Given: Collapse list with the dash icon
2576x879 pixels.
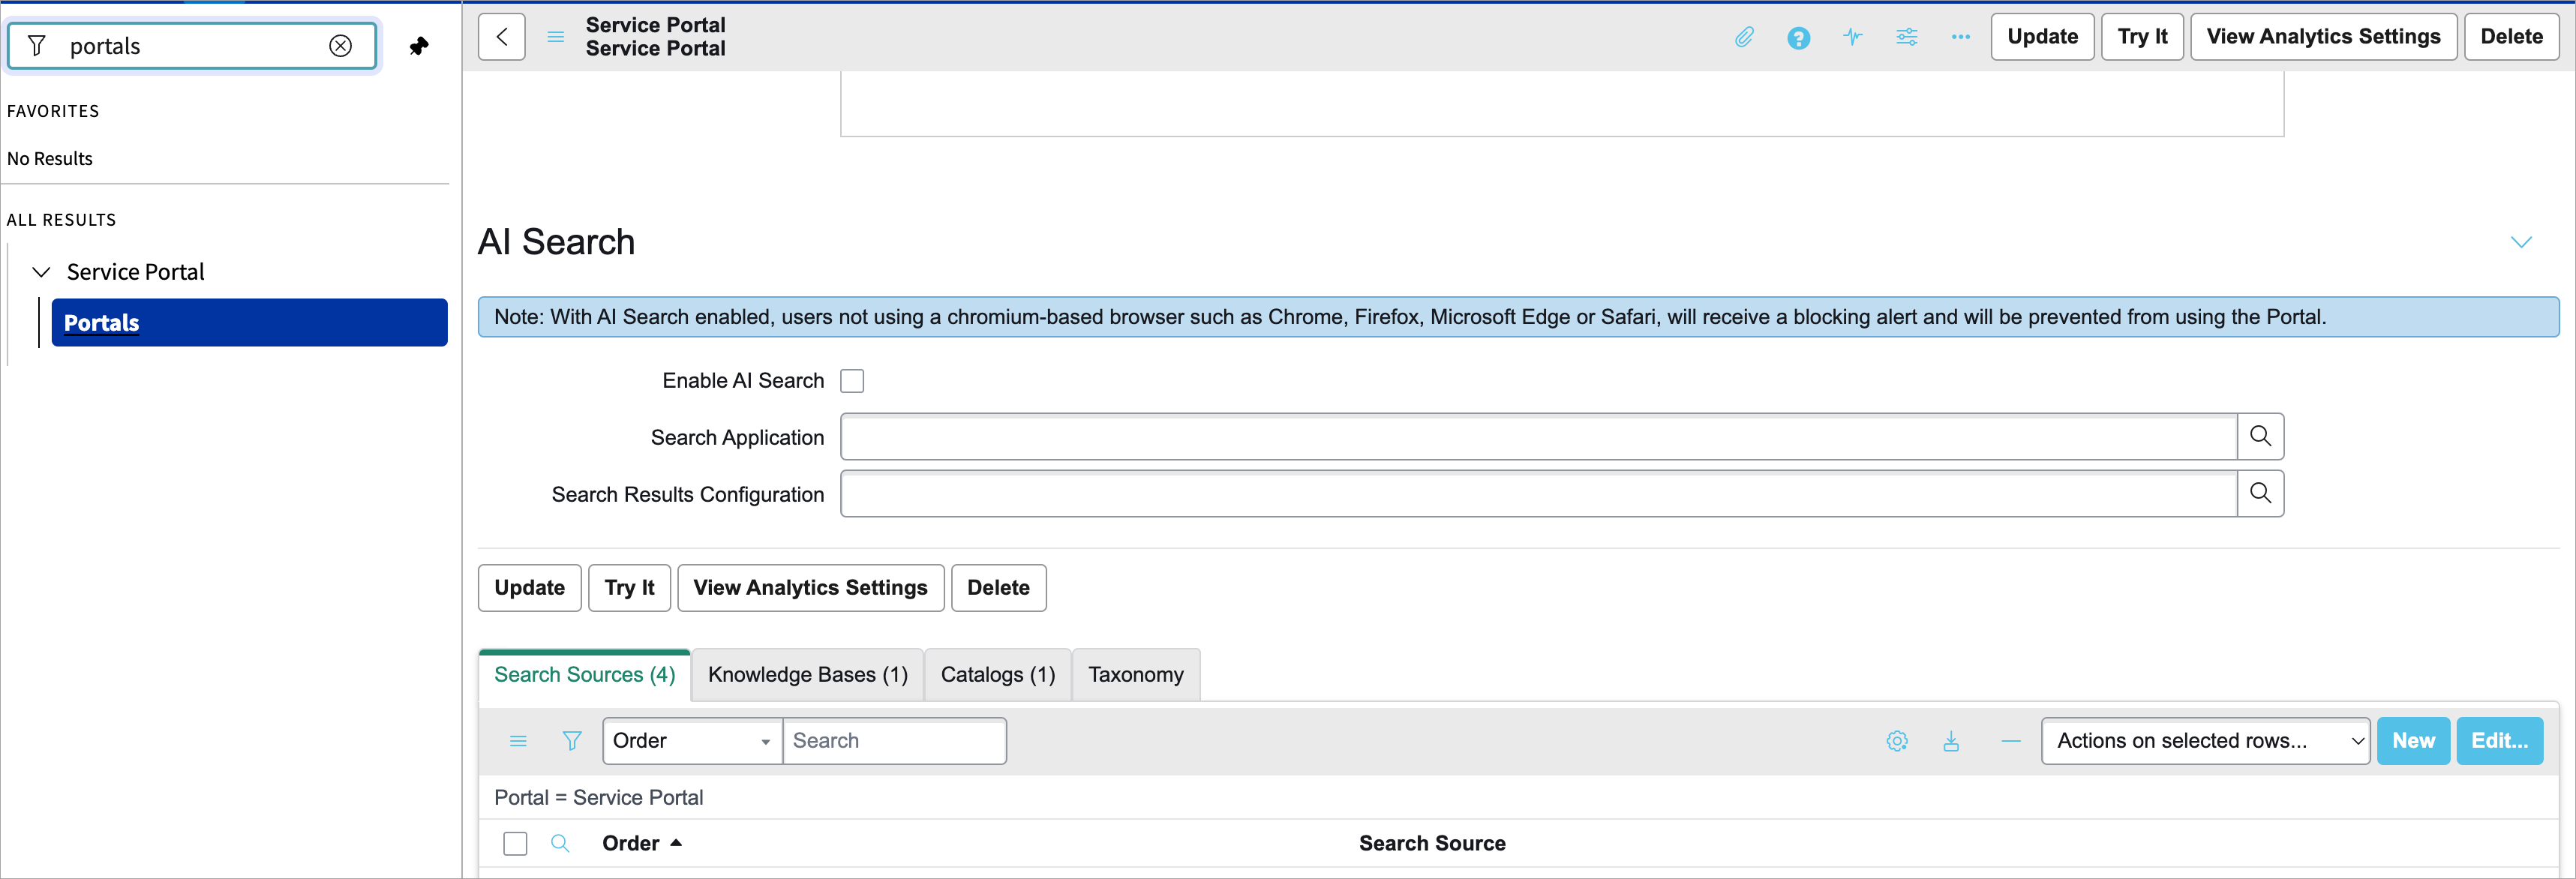Looking at the screenshot, I should pos(2011,741).
